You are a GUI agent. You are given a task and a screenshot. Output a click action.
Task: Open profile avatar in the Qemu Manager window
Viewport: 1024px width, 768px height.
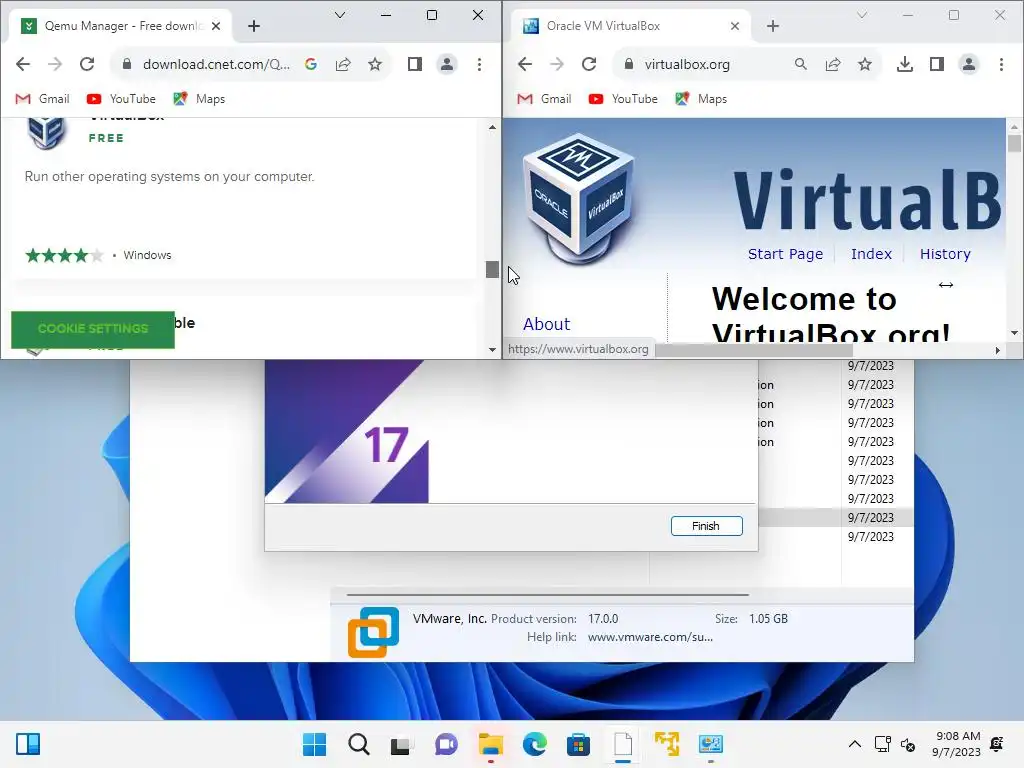click(447, 64)
